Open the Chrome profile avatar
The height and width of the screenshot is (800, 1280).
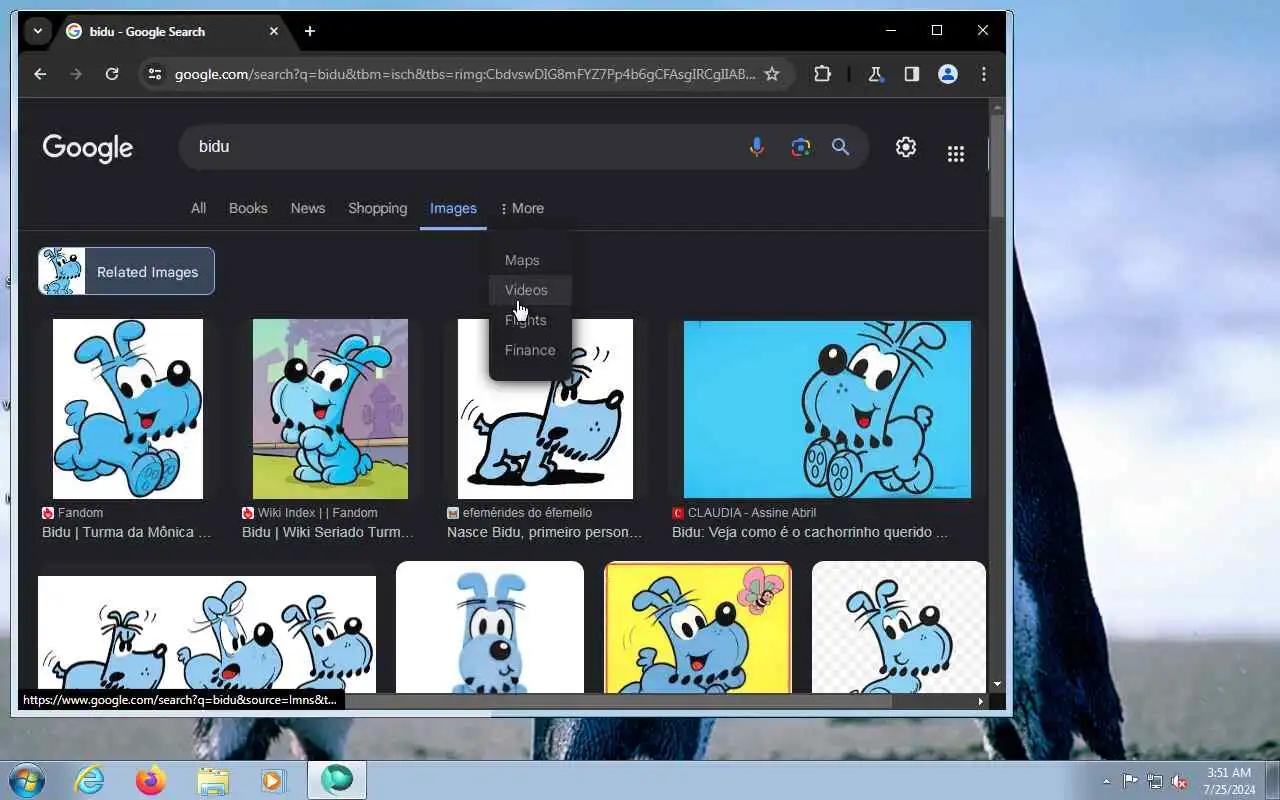pyautogui.click(x=948, y=74)
